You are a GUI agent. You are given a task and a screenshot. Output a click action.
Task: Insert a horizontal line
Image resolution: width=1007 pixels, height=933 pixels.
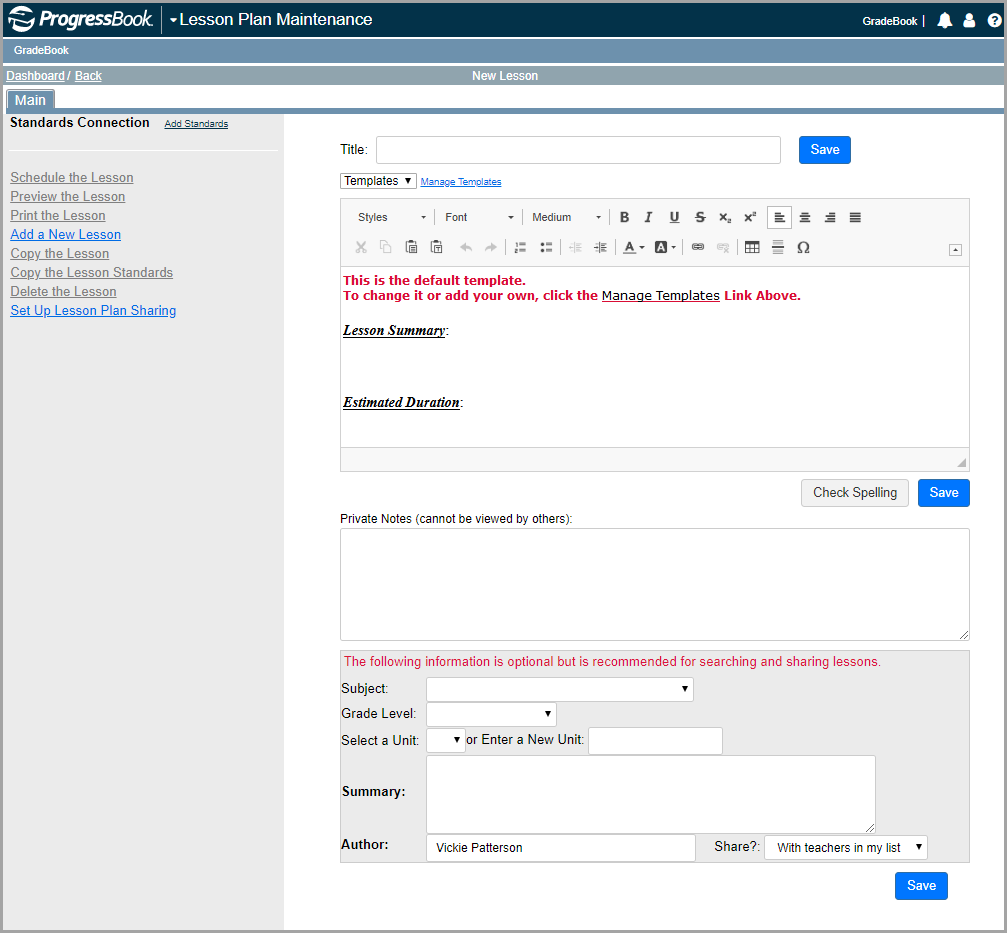[778, 247]
